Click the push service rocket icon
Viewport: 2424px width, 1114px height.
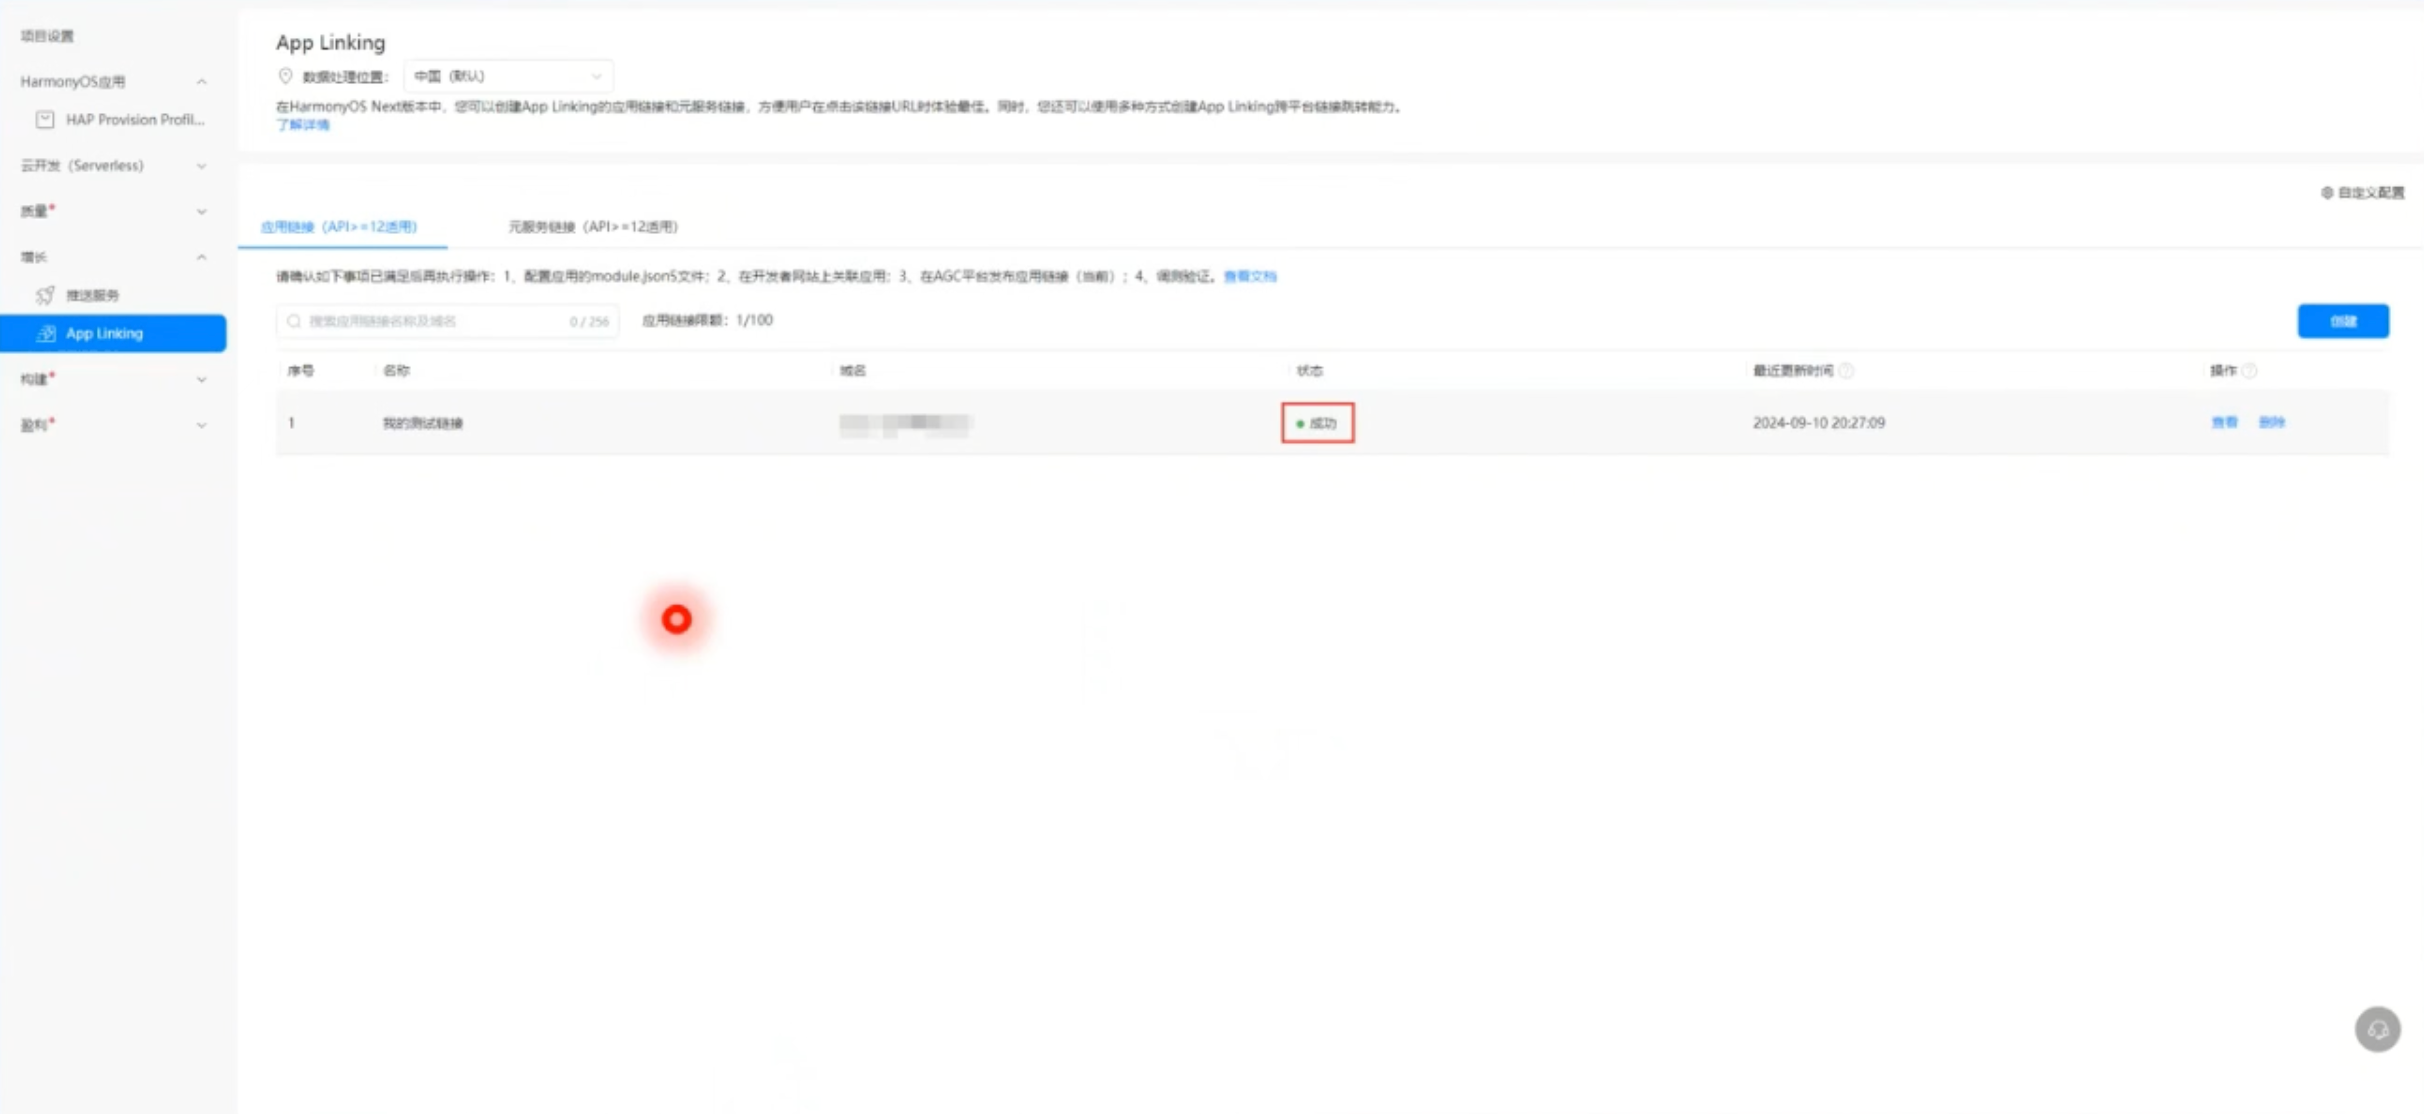45,295
